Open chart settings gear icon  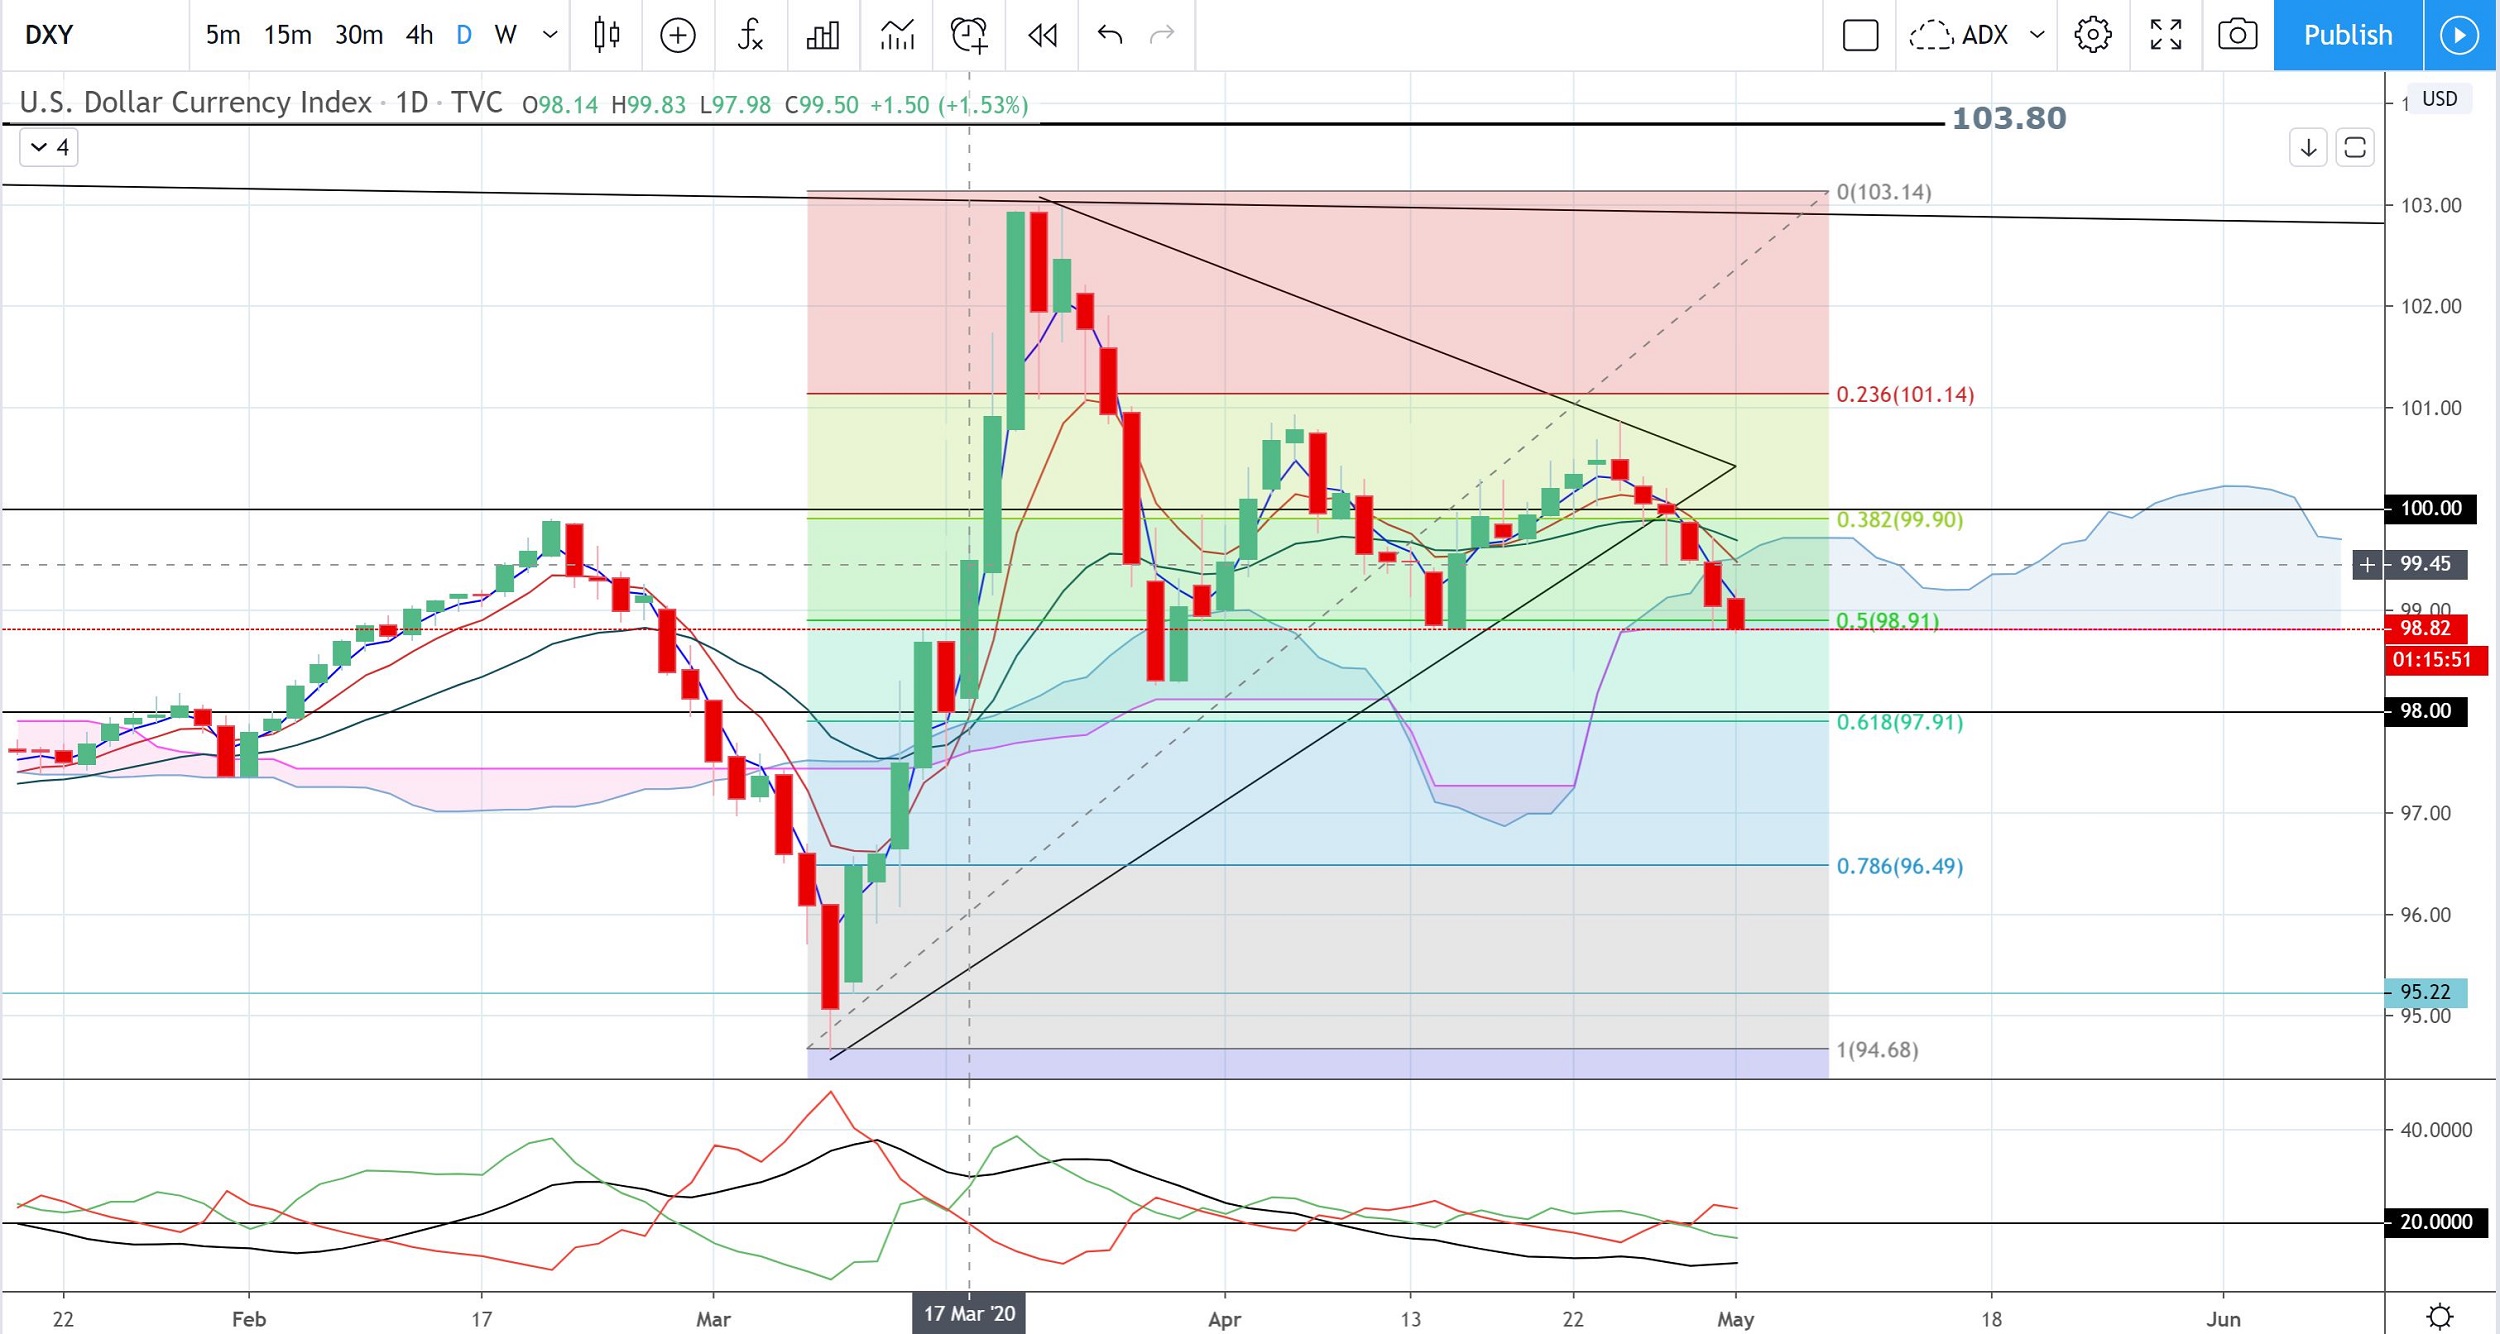(x=2092, y=35)
